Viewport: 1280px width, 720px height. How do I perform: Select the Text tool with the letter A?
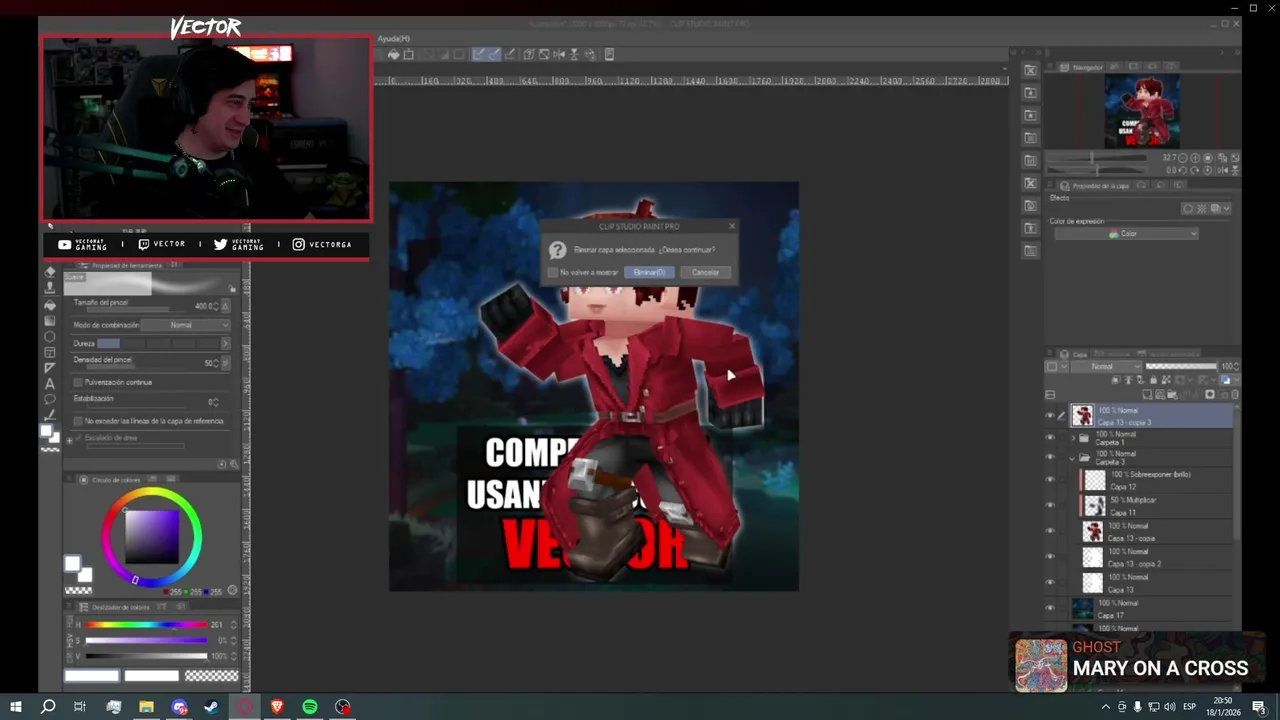49,384
